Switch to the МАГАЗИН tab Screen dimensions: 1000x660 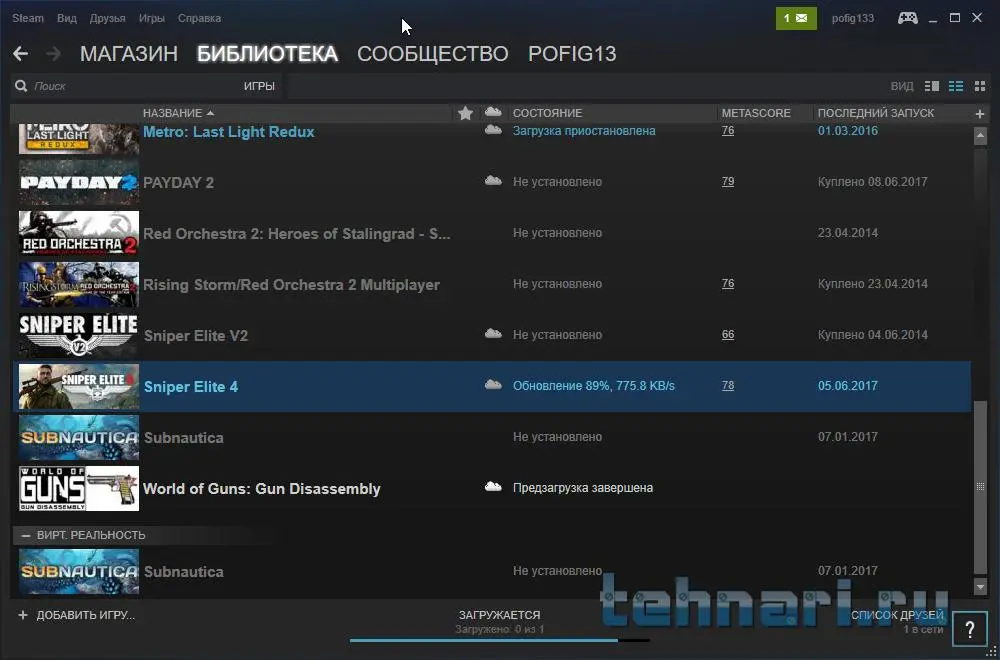click(129, 54)
